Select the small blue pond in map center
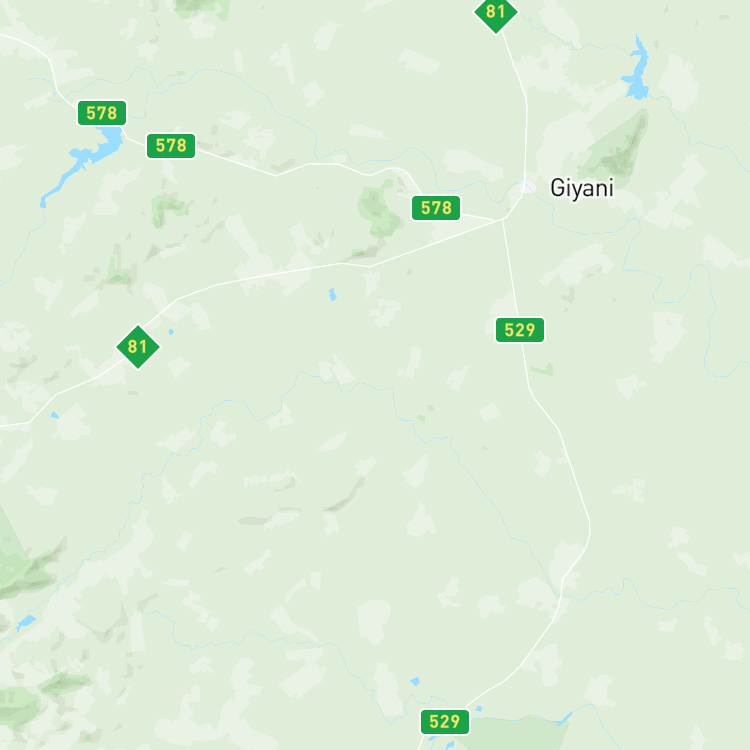 pyautogui.click(x=332, y=294)
